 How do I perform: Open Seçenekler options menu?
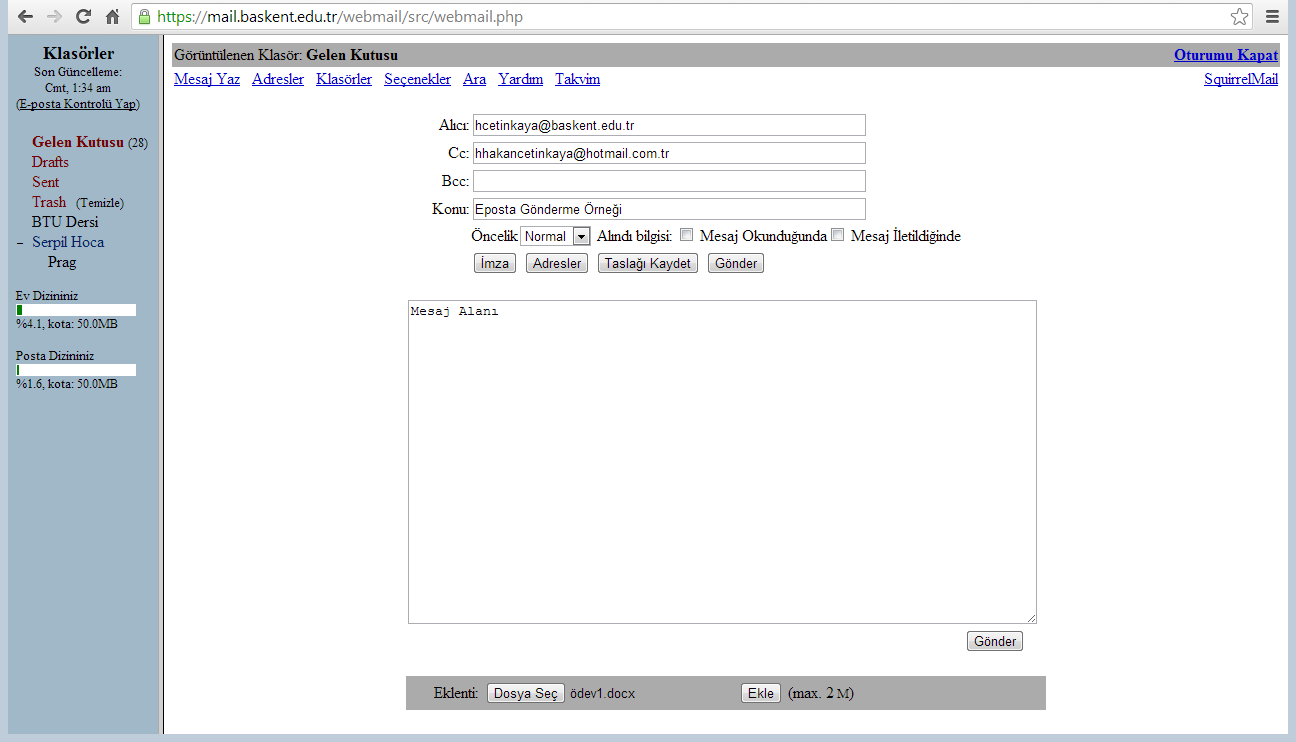[x=417, y=79]
